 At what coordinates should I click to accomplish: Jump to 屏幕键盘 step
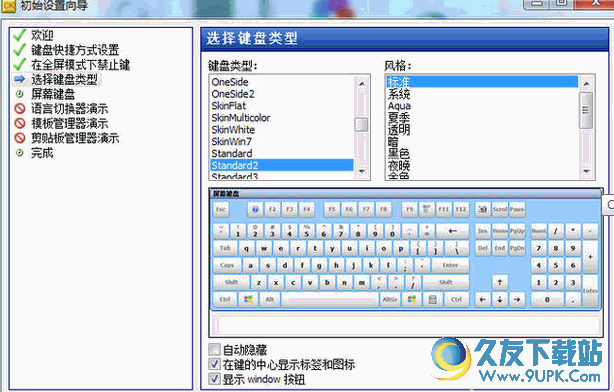coord(53,94)
